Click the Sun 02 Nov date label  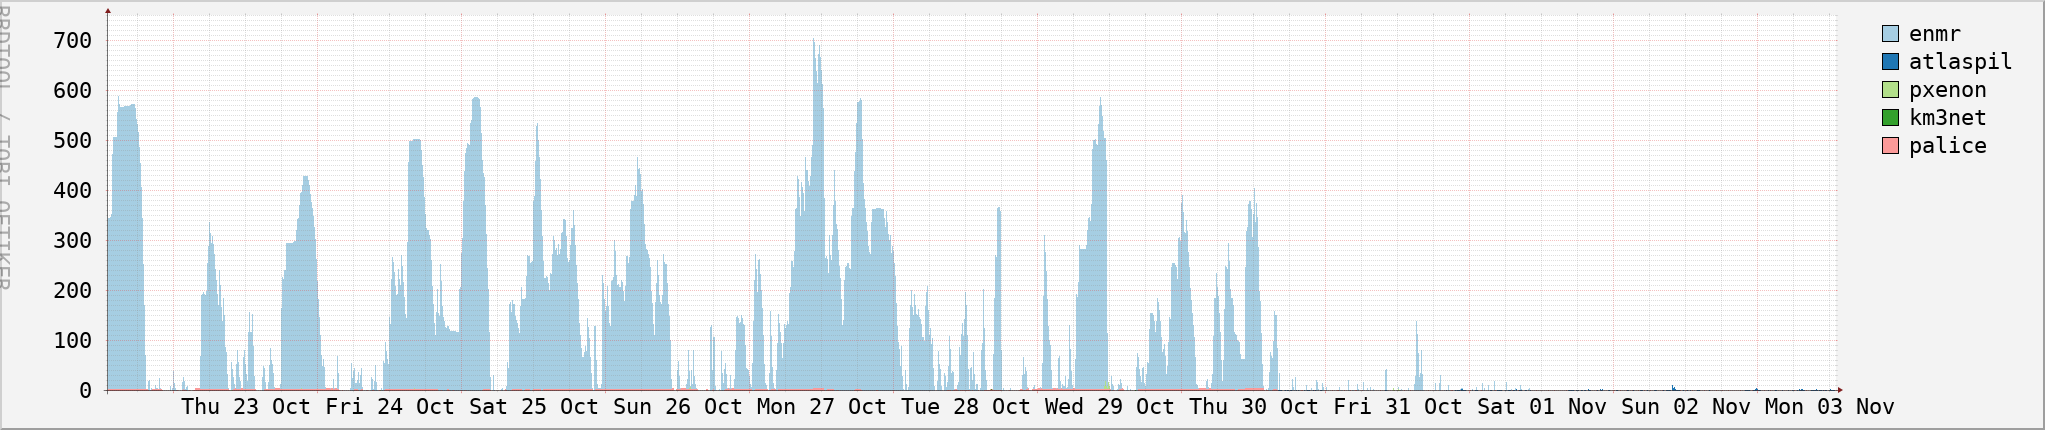tap(1686, 407)
